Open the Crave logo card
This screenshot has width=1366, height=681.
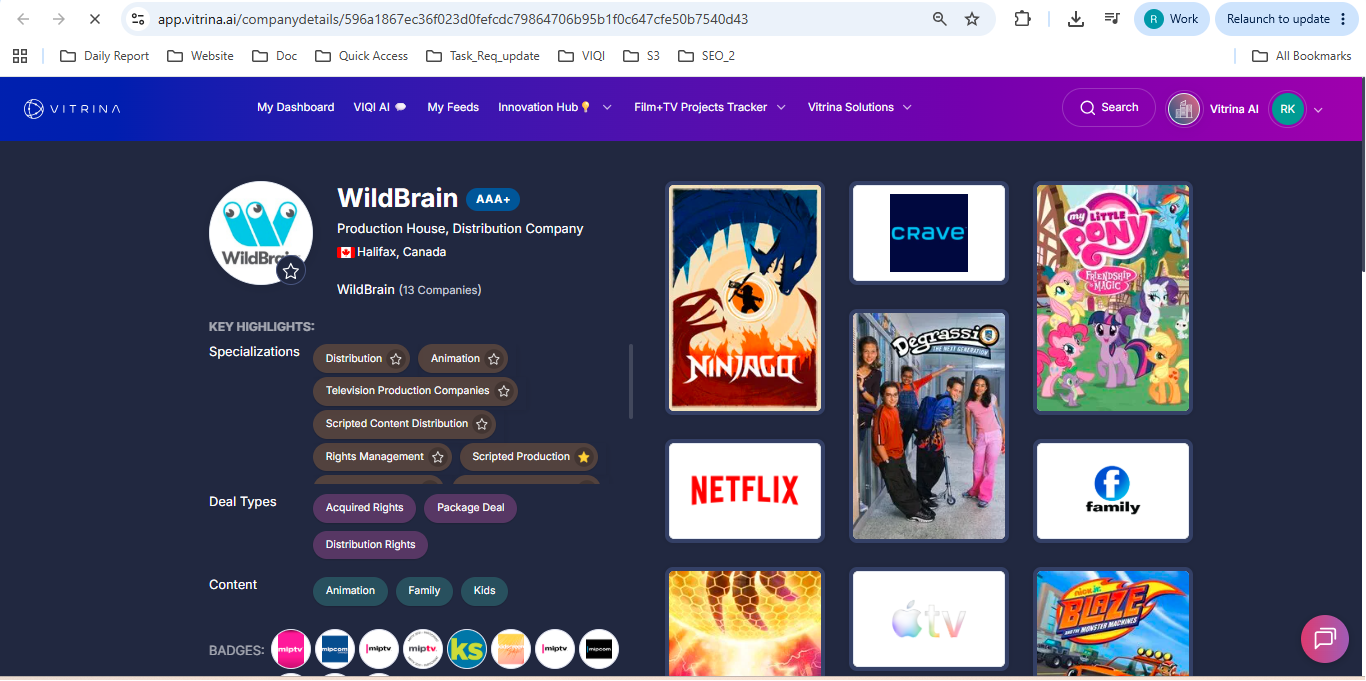coord(929,233)
